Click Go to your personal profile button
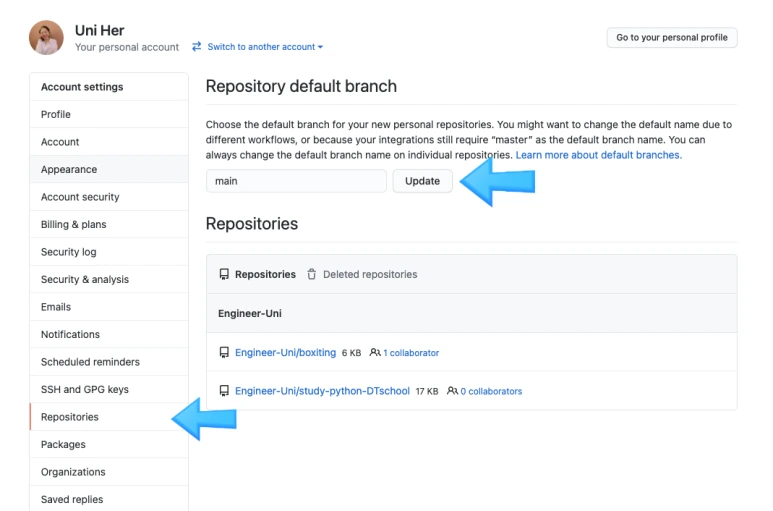This screenshot has height=511, width=773. [671, 38]
